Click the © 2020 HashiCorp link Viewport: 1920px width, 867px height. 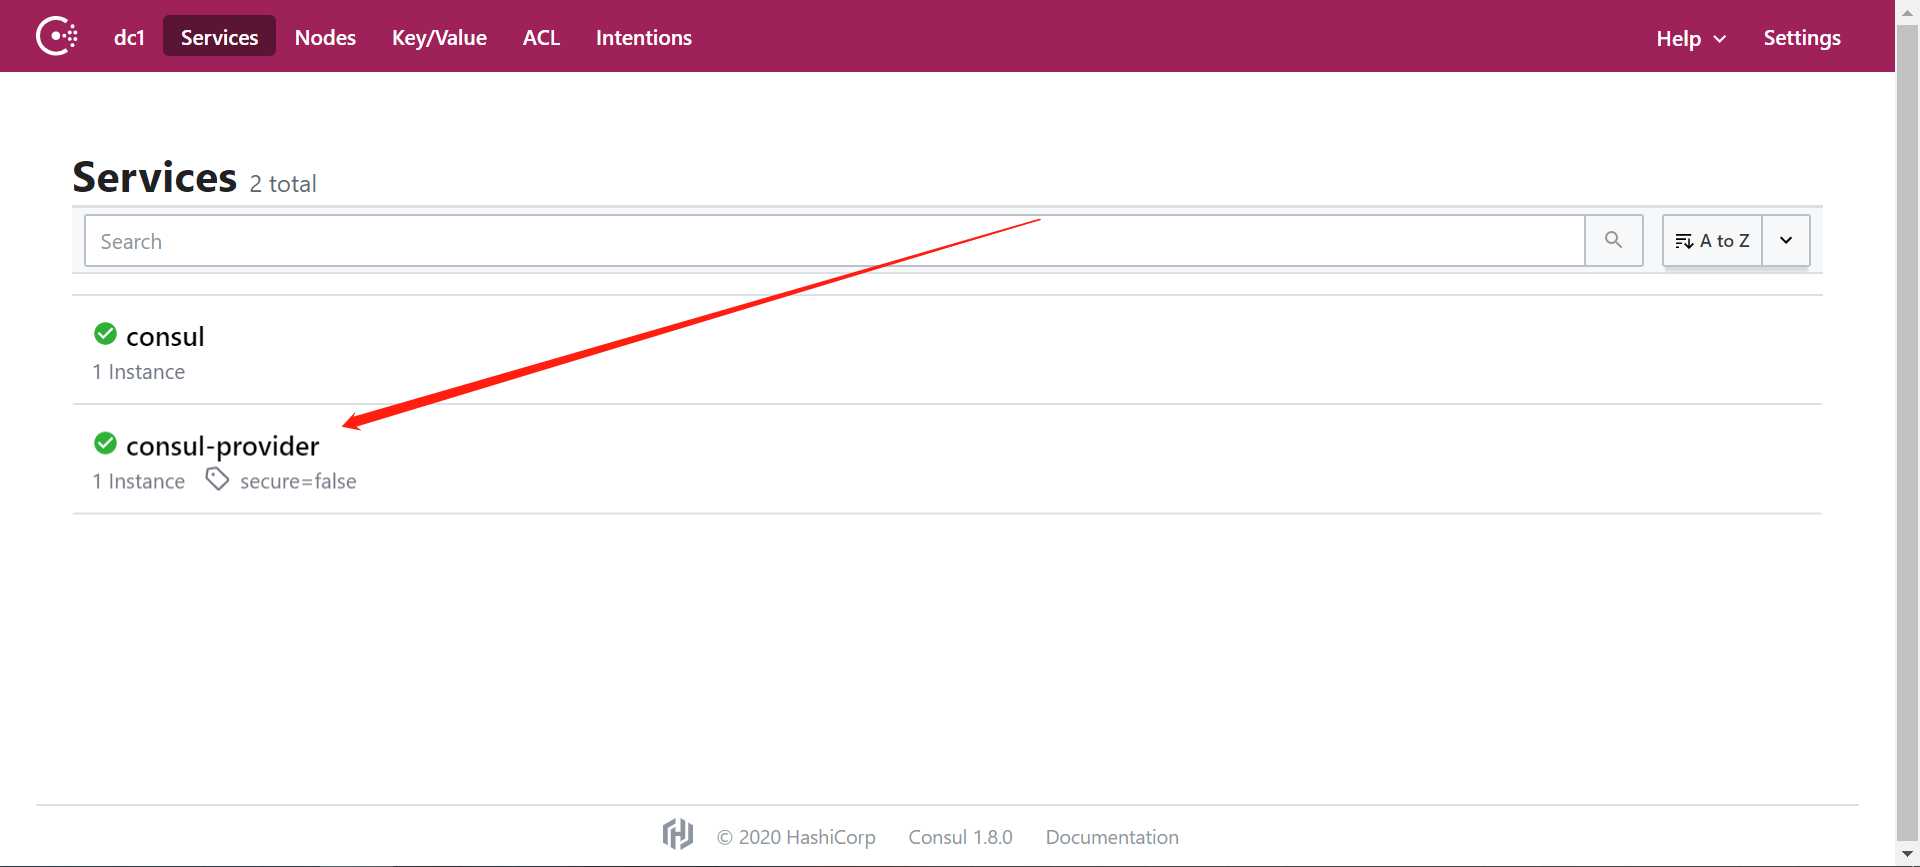796,837
